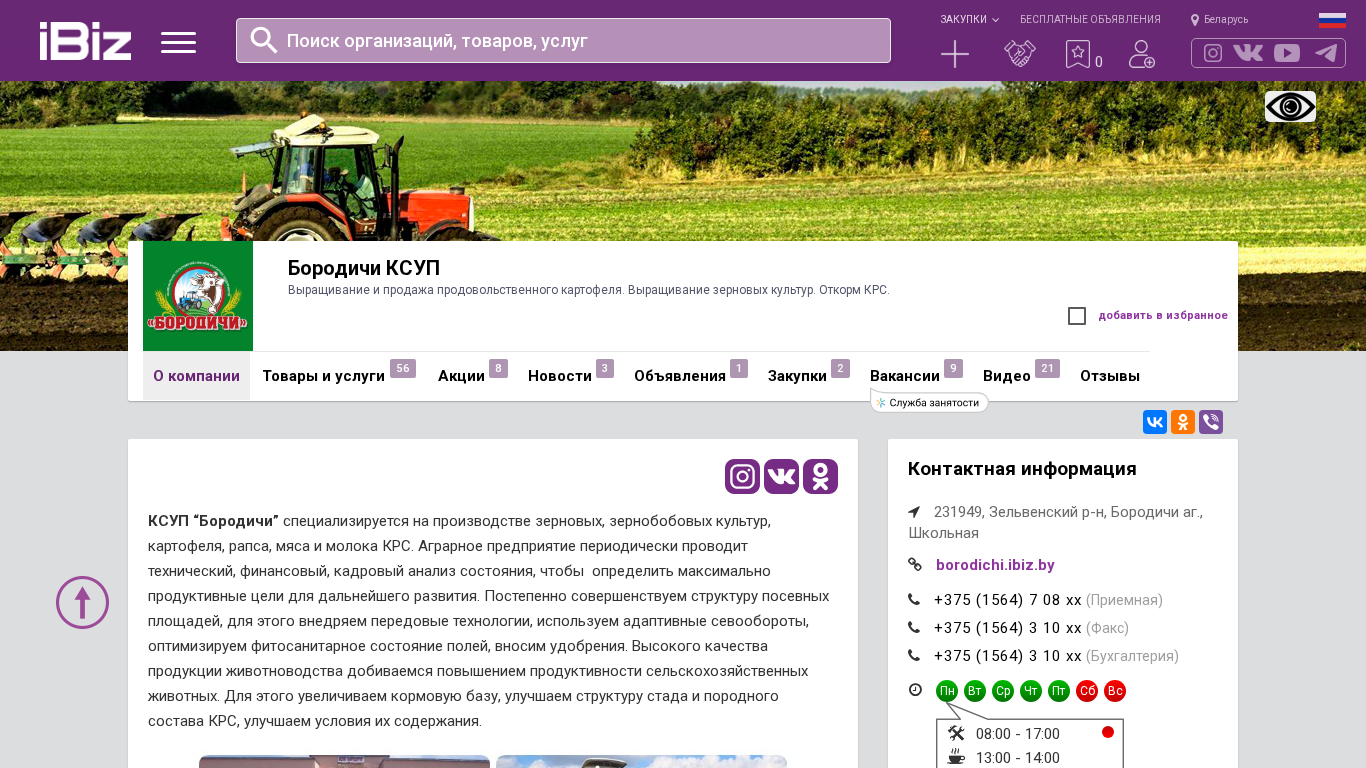Click the search field for organizations
The height and width of the screenshot is (768, 1366).
pos(563,40)
